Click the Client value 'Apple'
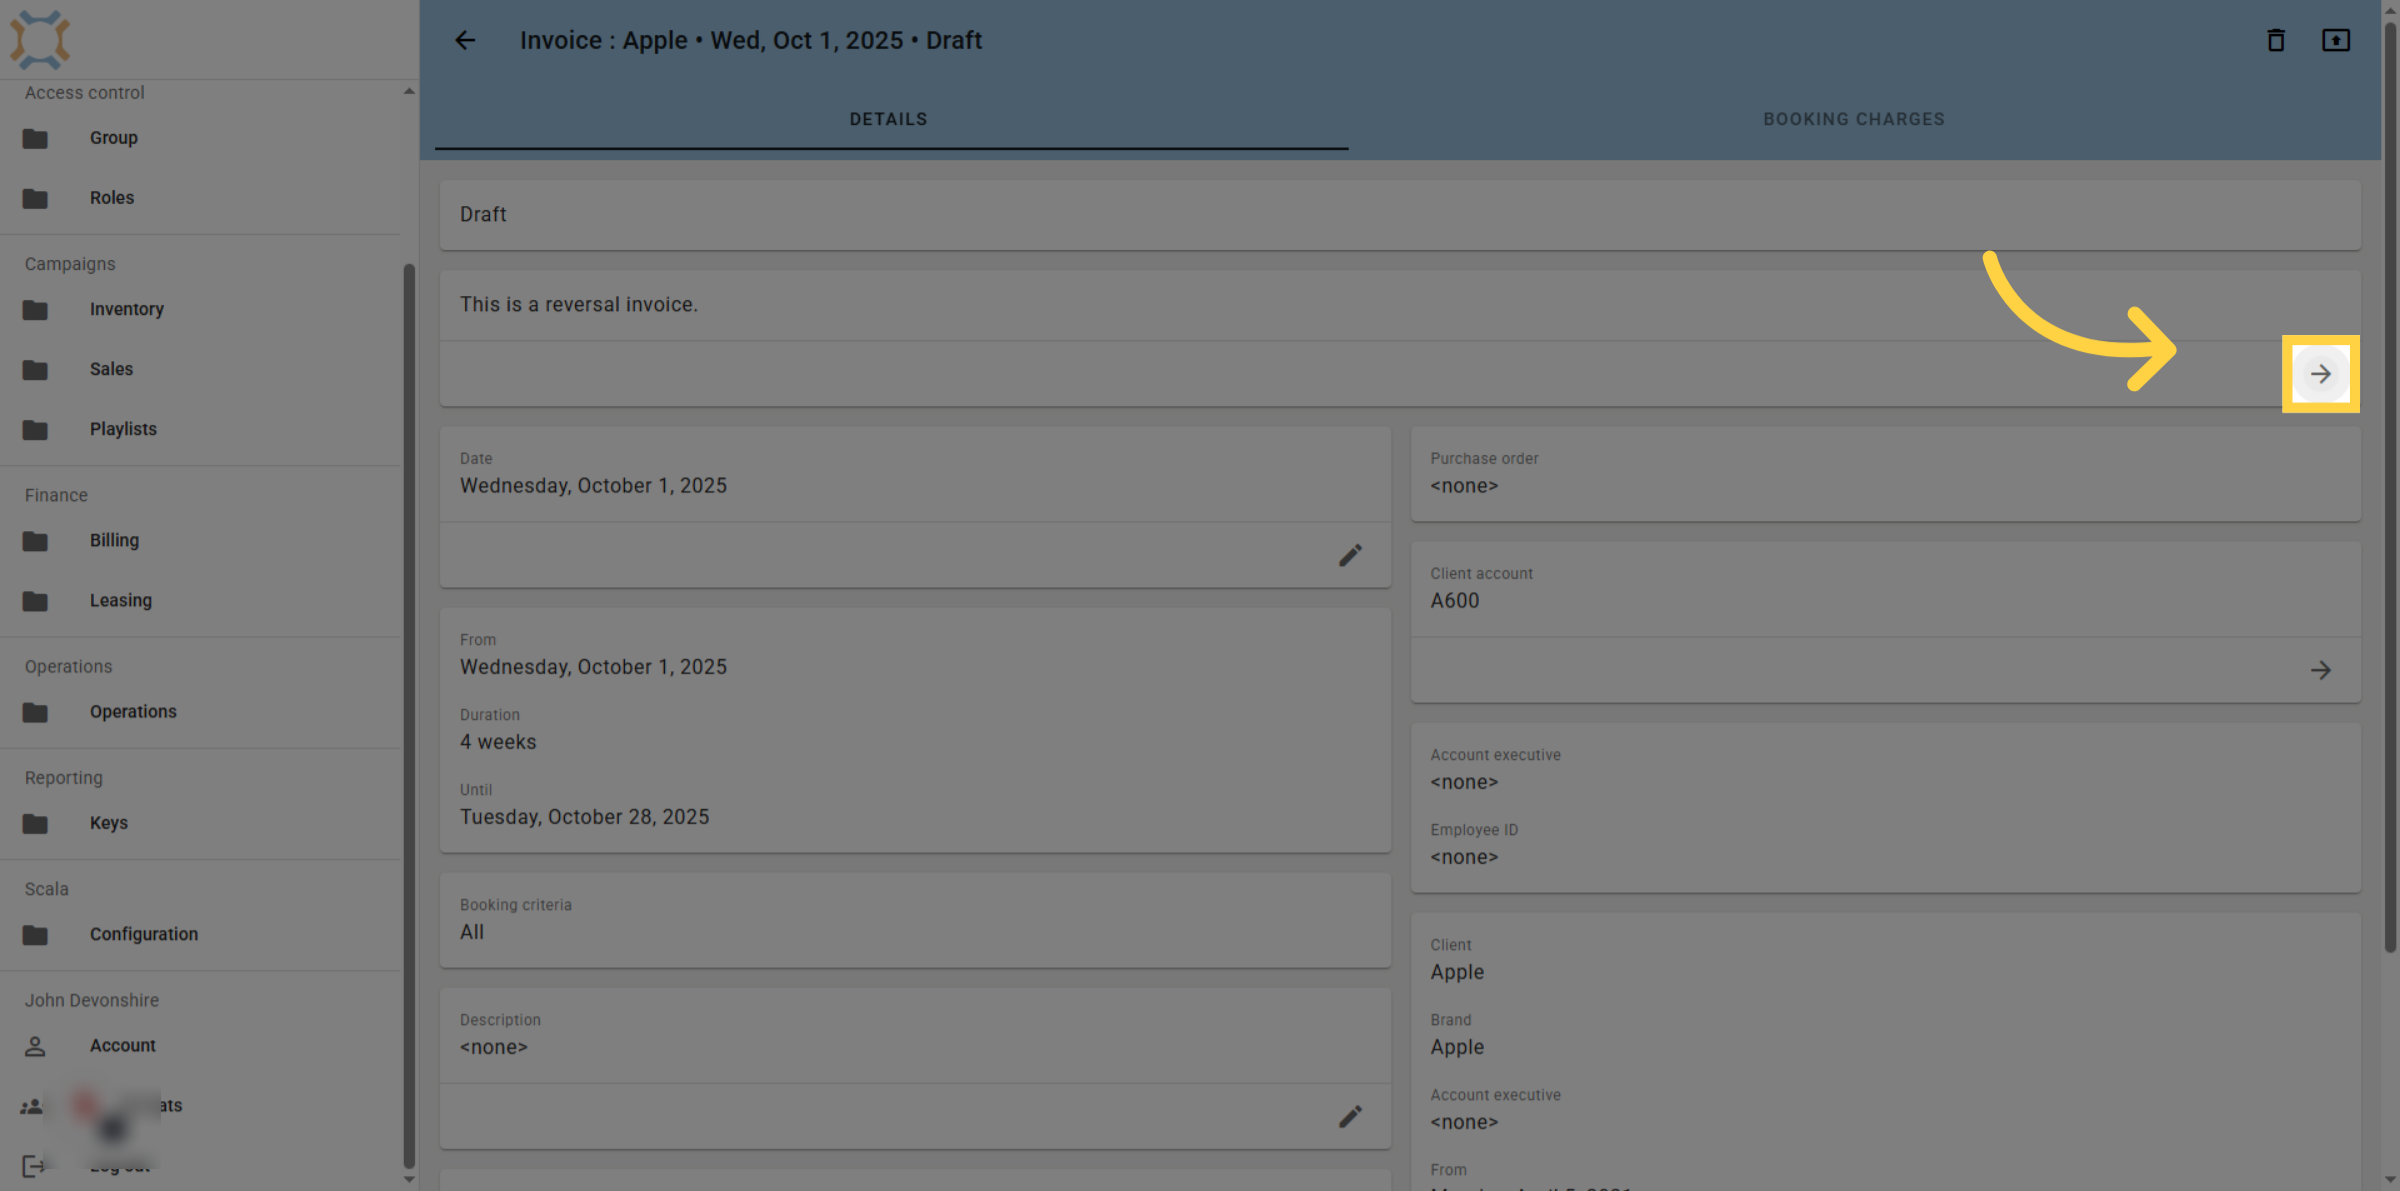Screen dimensions: 2400x1191 pyautogui.click(x=1457, y=972)
